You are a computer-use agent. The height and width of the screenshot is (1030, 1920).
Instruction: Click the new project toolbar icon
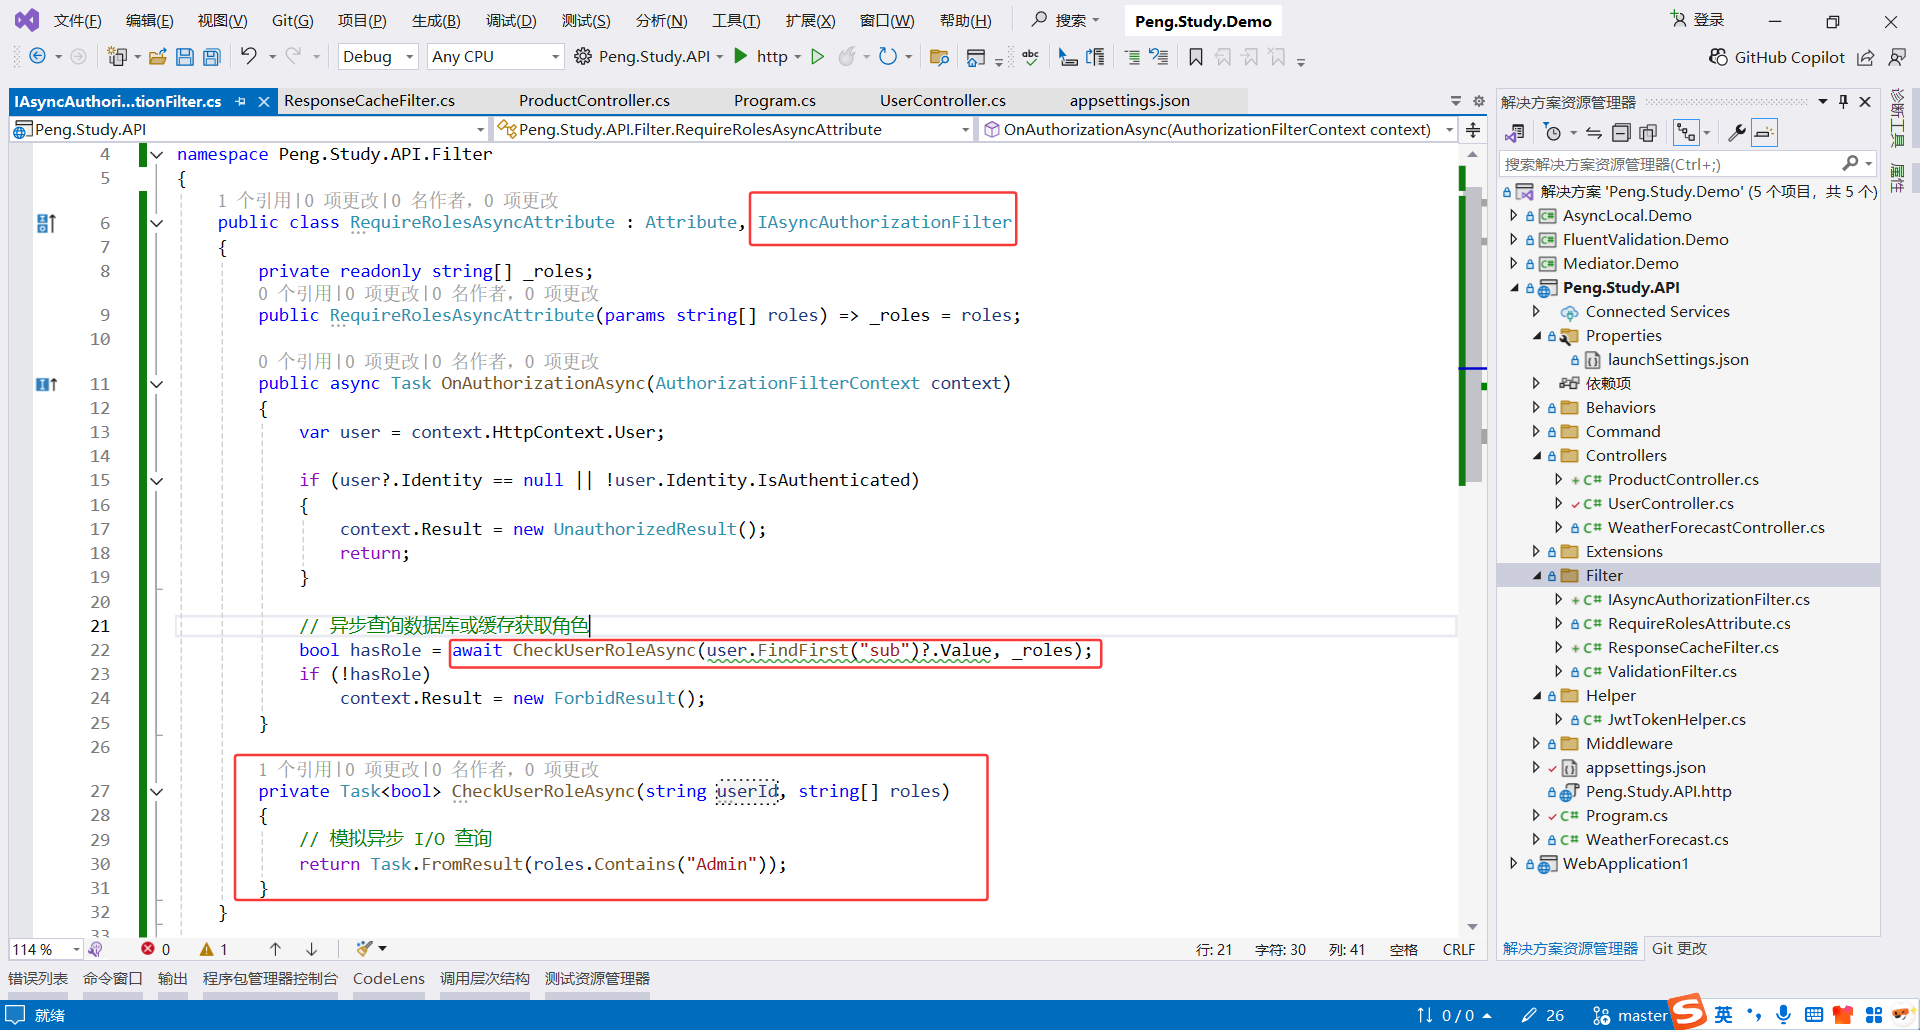[x=117, y=57]
